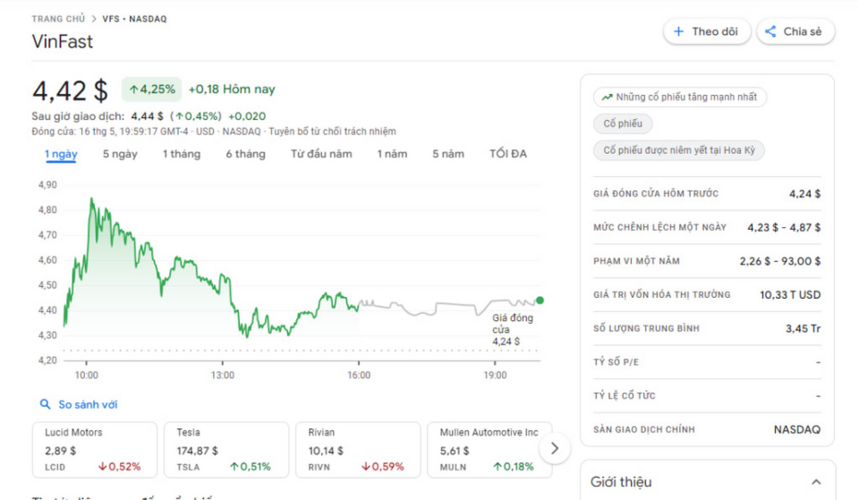This screenshot has height=500, width=859.
Task: Click the VinFast page heading
Action: [x=62, y=42]
